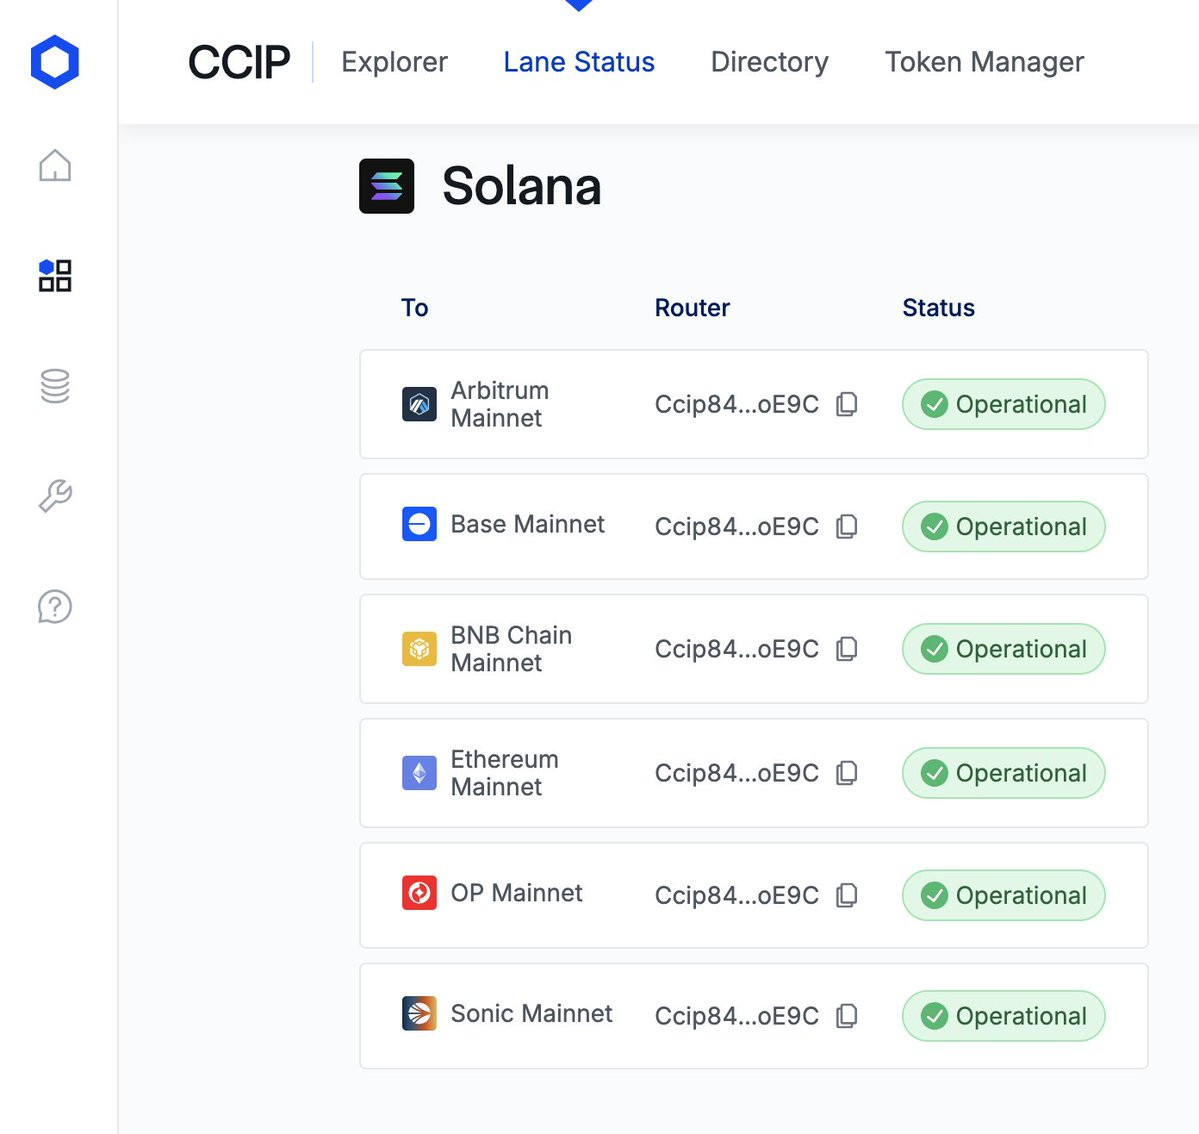Copy router address for BNB Chain Mainnet

click(x=846, y=648)
